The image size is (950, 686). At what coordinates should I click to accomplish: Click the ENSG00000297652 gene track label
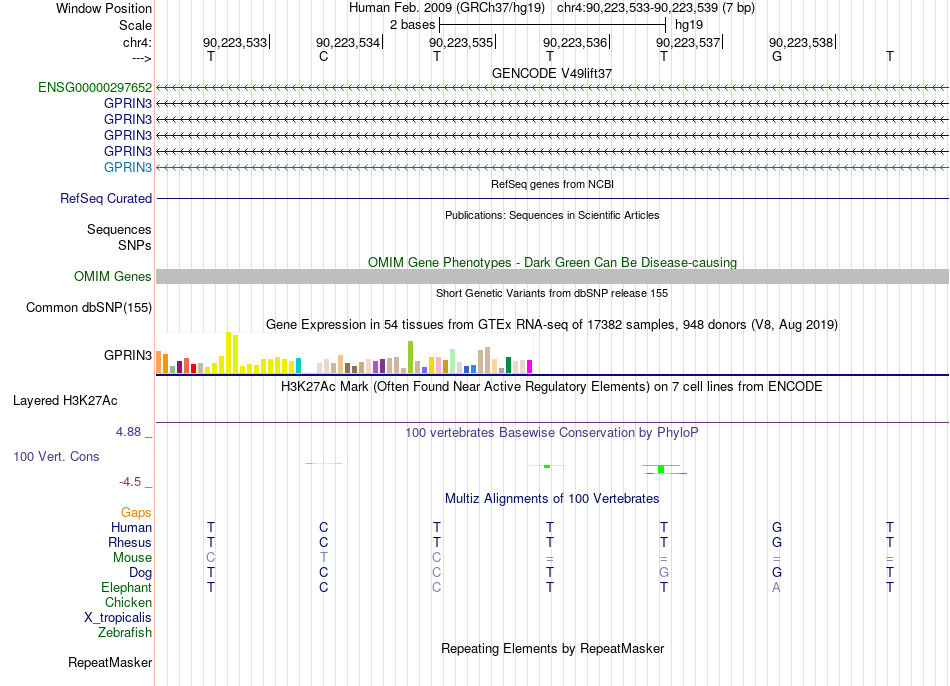click(95, 87)
